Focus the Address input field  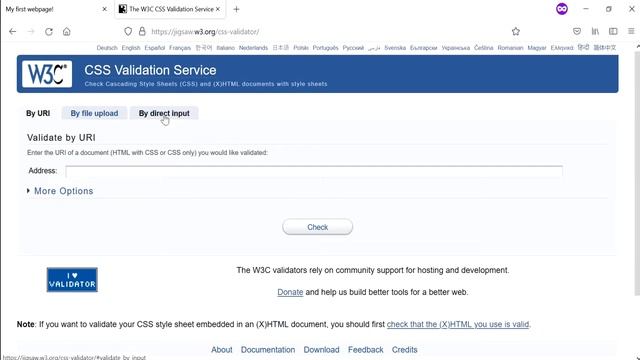coord(314,171)
